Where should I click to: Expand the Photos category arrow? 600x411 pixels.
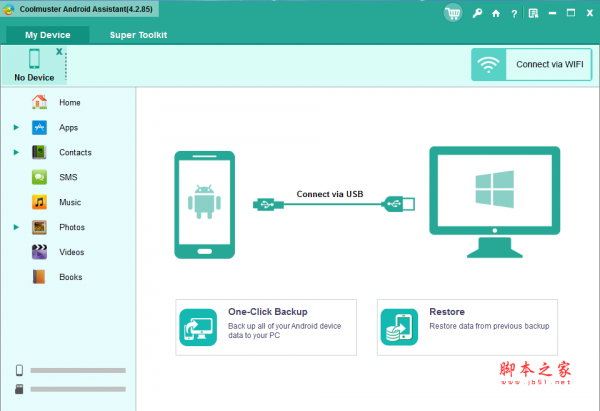point(16,227)
